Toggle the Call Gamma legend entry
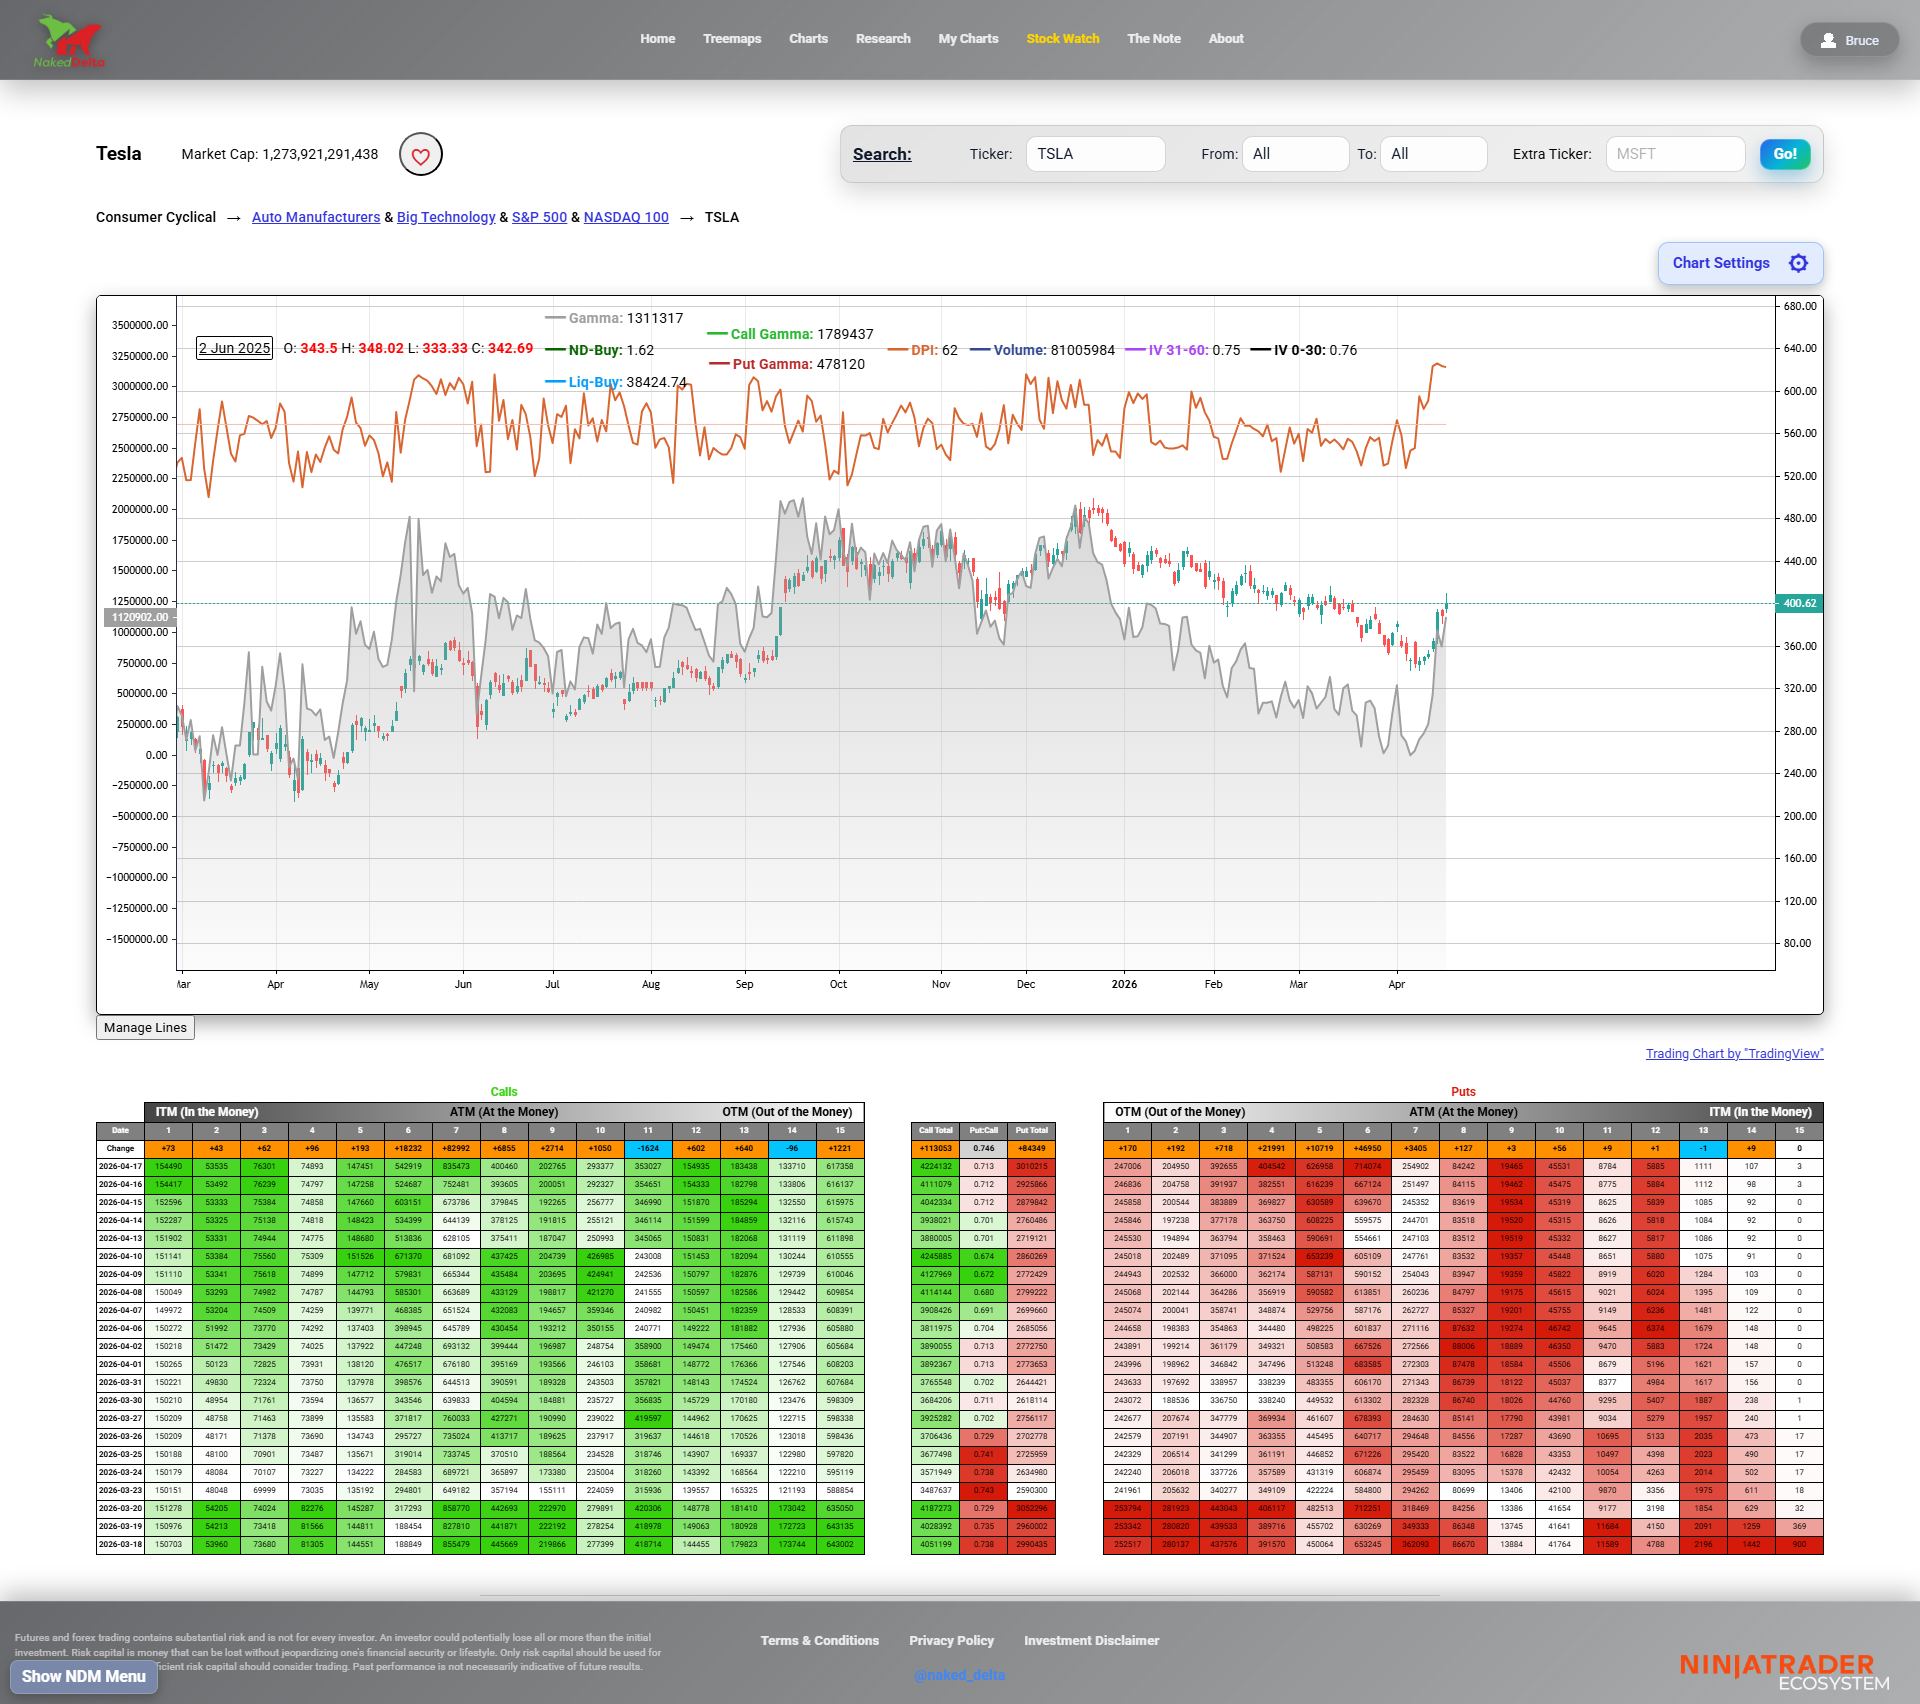 (x=790, y=334)
